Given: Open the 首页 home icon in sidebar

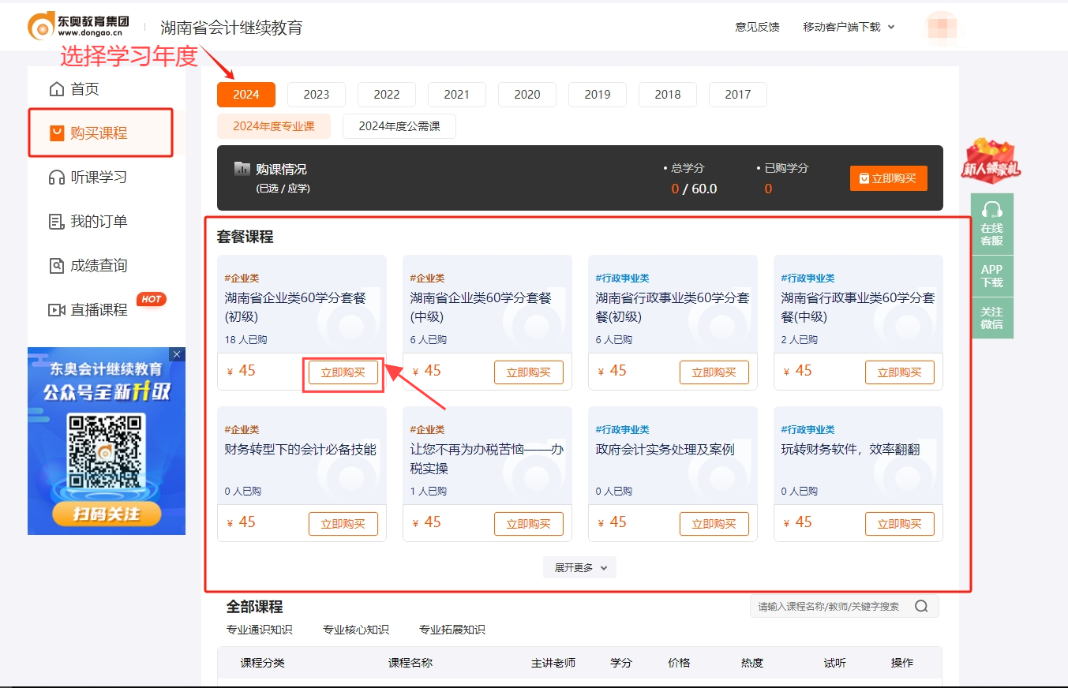Looking at the screenshot, I should (x=57, y=90).
